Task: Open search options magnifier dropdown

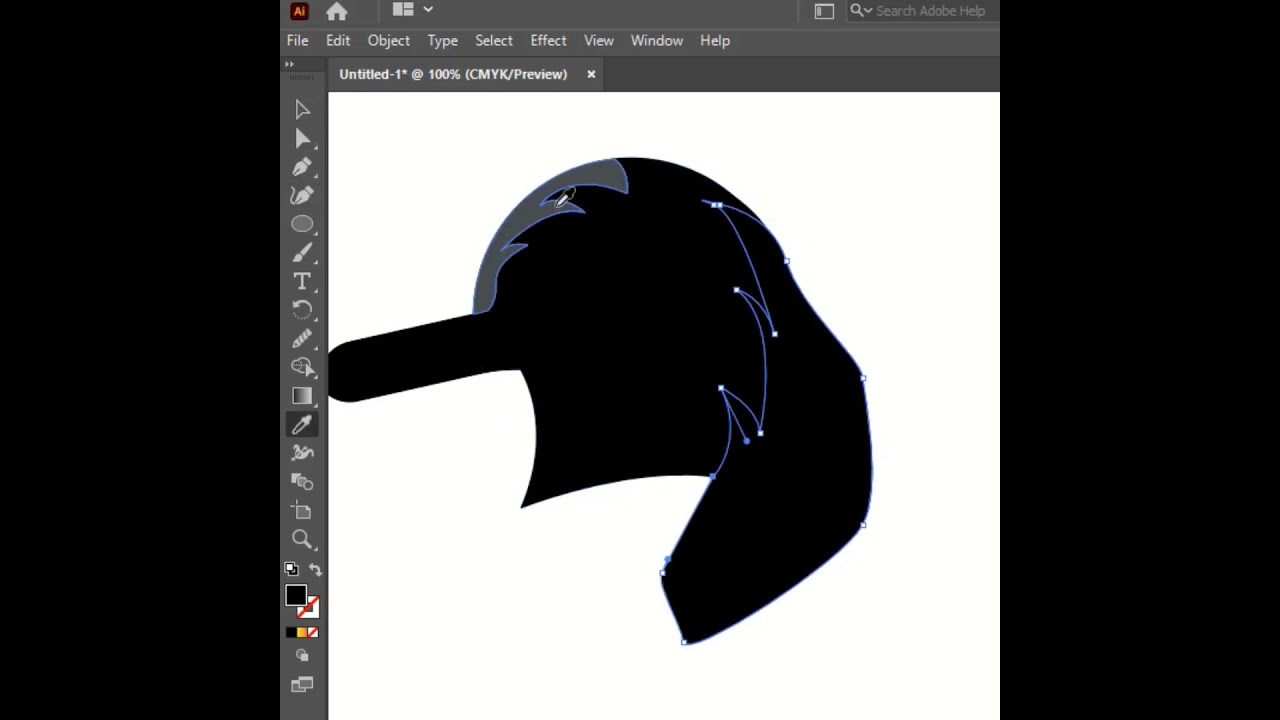Action: coord(860,11)
